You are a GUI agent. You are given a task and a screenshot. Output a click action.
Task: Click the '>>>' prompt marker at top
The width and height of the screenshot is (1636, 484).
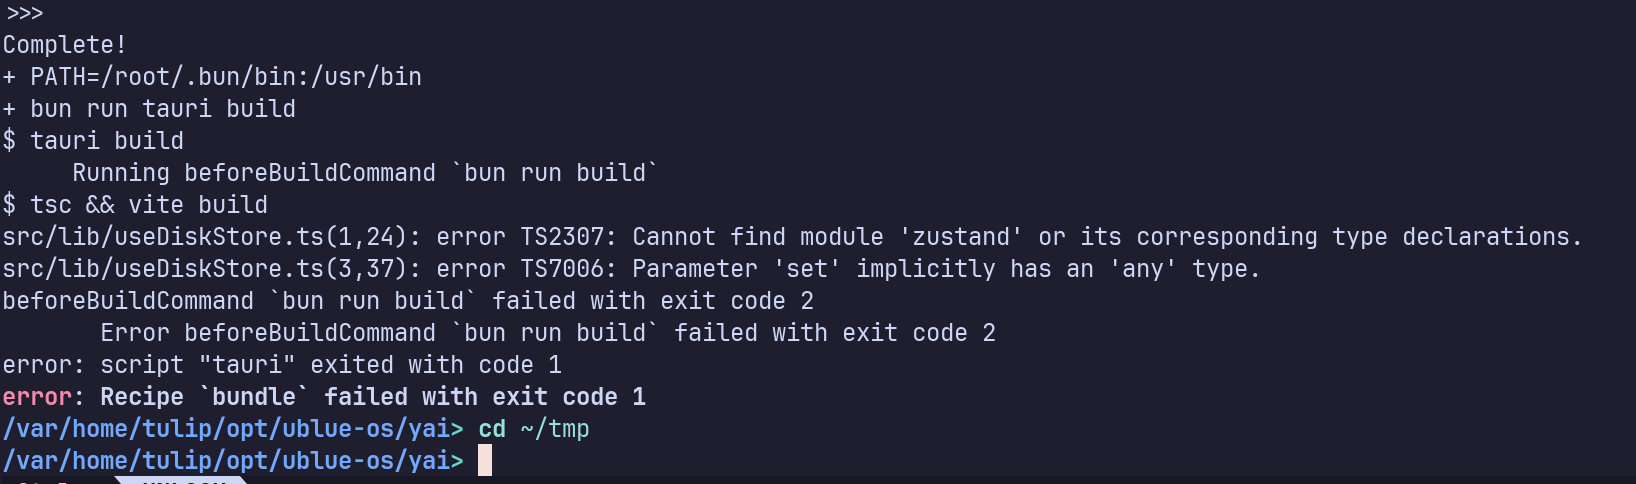(x=24, y=13)
